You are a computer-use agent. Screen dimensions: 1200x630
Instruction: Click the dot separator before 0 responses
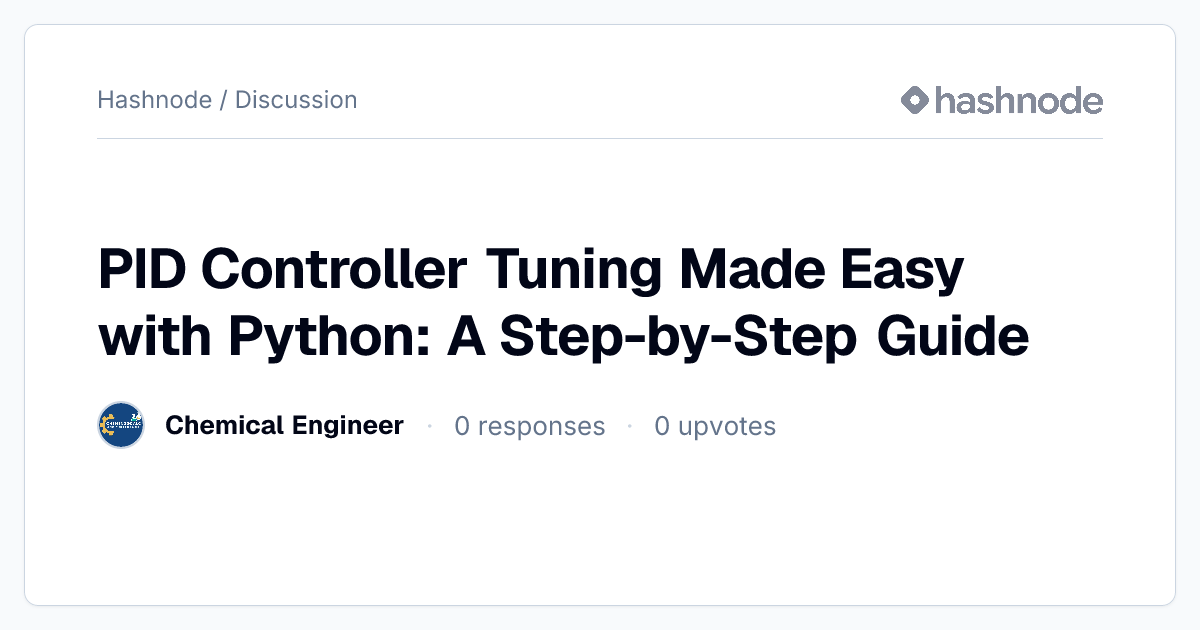tap(429, 426)
